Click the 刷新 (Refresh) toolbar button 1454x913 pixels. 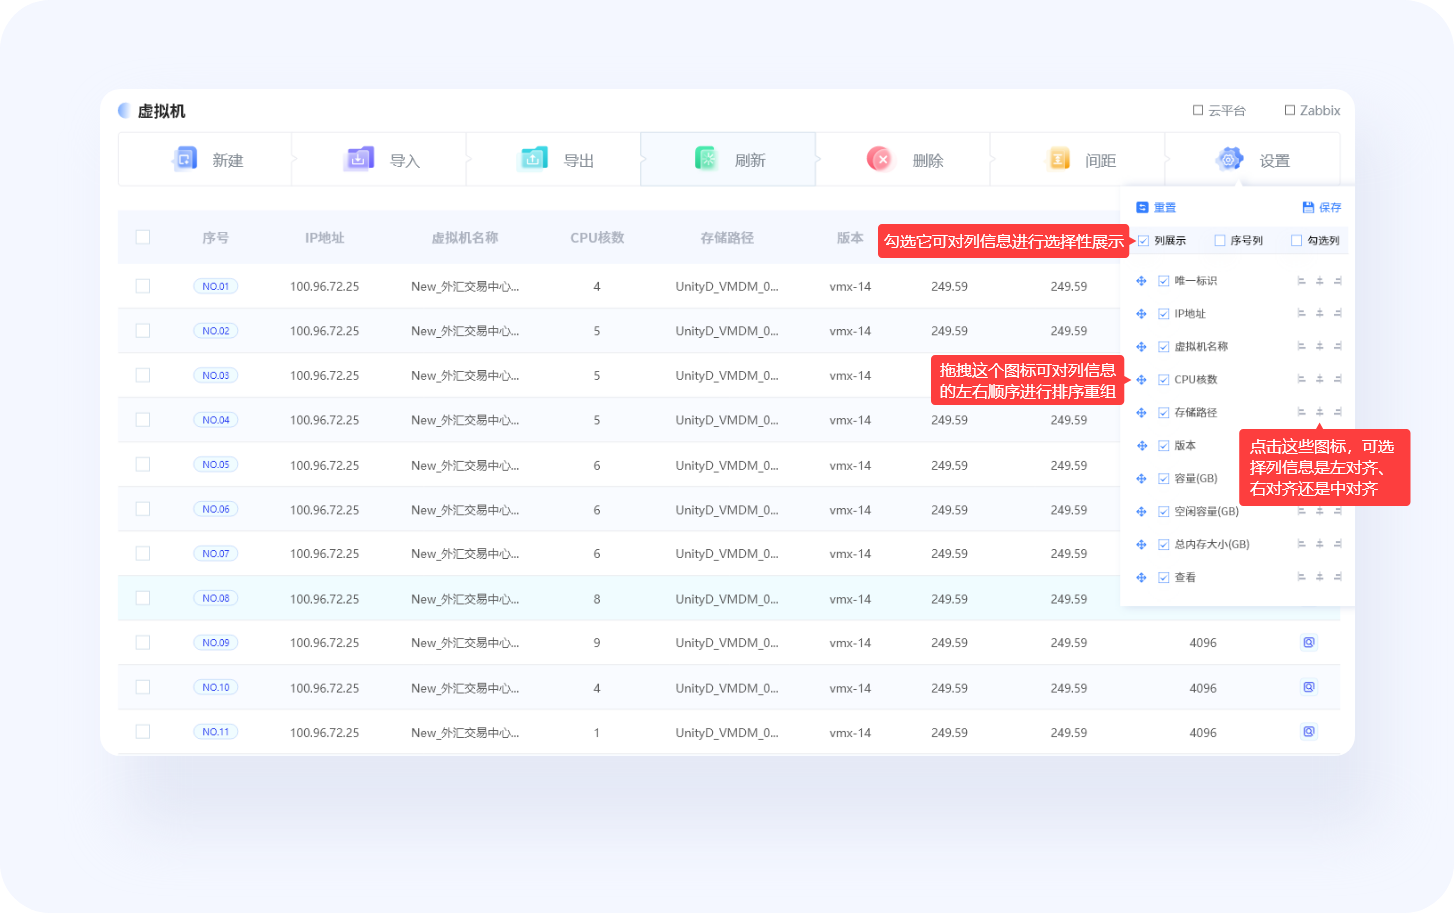coord(728,160)
